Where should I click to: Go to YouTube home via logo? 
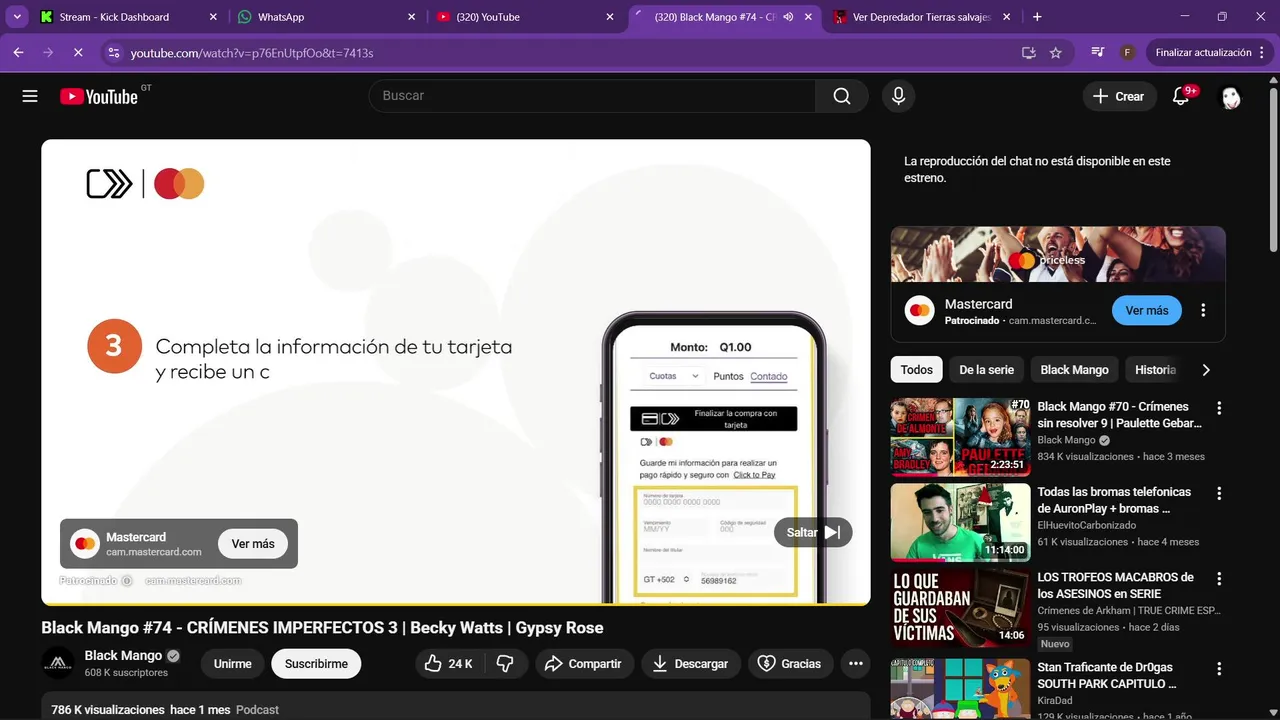[99, 96]
